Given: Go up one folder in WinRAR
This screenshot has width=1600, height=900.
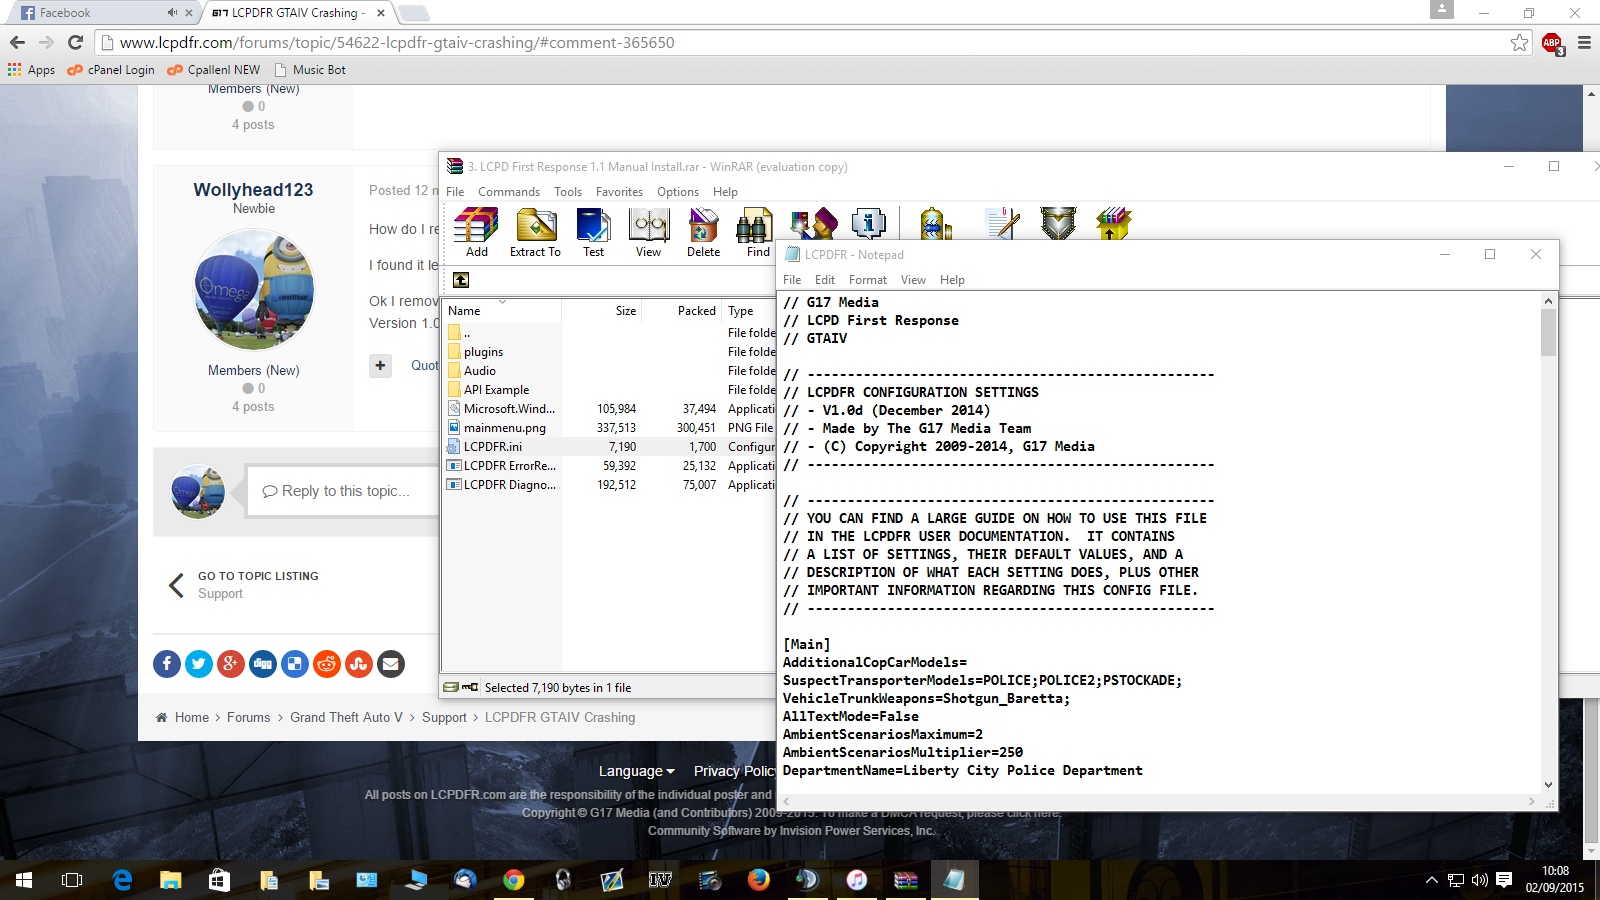Looking at the screenshot, I should tap(461, 280).
